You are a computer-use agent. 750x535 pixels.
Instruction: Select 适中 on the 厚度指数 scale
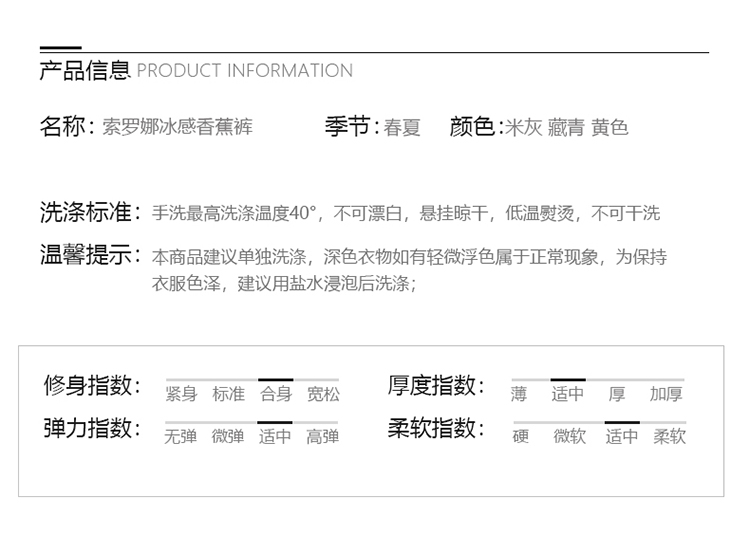(x=568, y=394)
